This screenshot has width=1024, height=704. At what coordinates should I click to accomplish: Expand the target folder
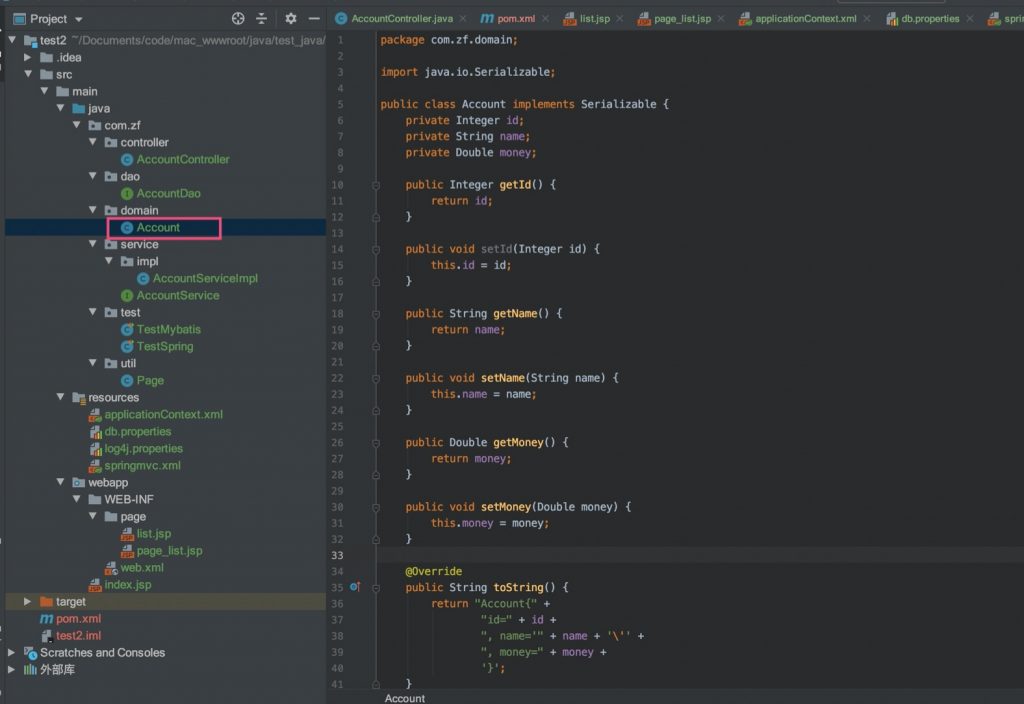pyautogui.click(x=27, y=601)
